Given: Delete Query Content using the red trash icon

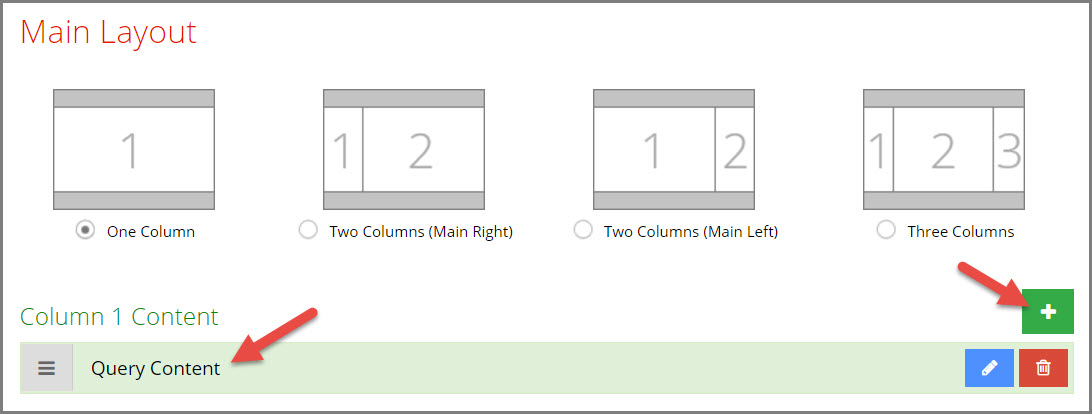Looking at the screenshot, I should 1043,367.
